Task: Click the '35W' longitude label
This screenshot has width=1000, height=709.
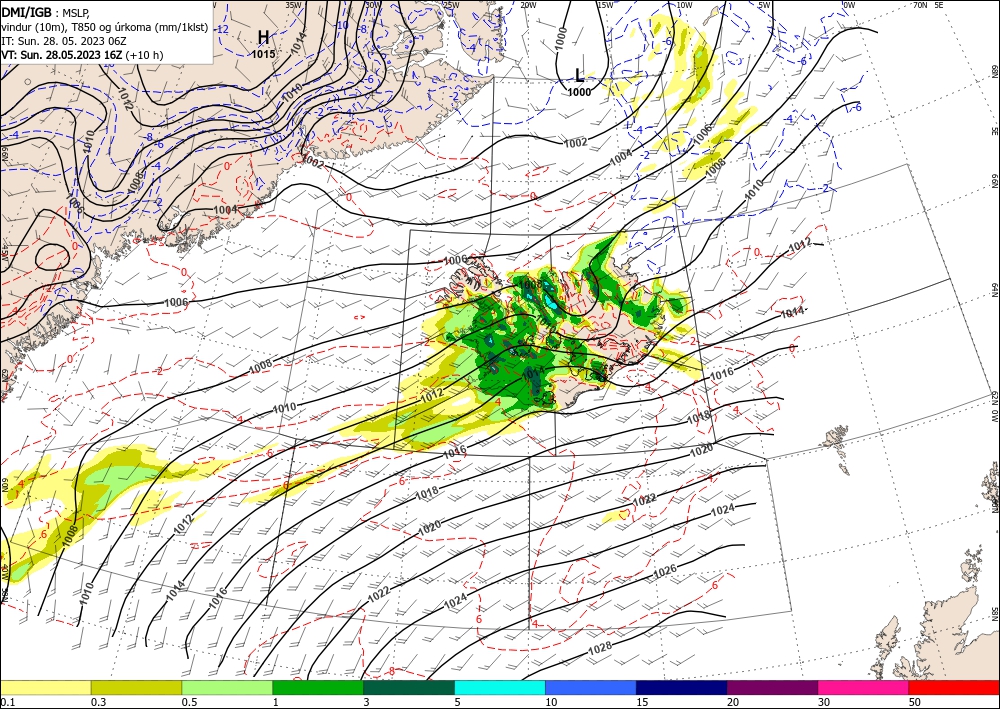Action: pos(293,5)
